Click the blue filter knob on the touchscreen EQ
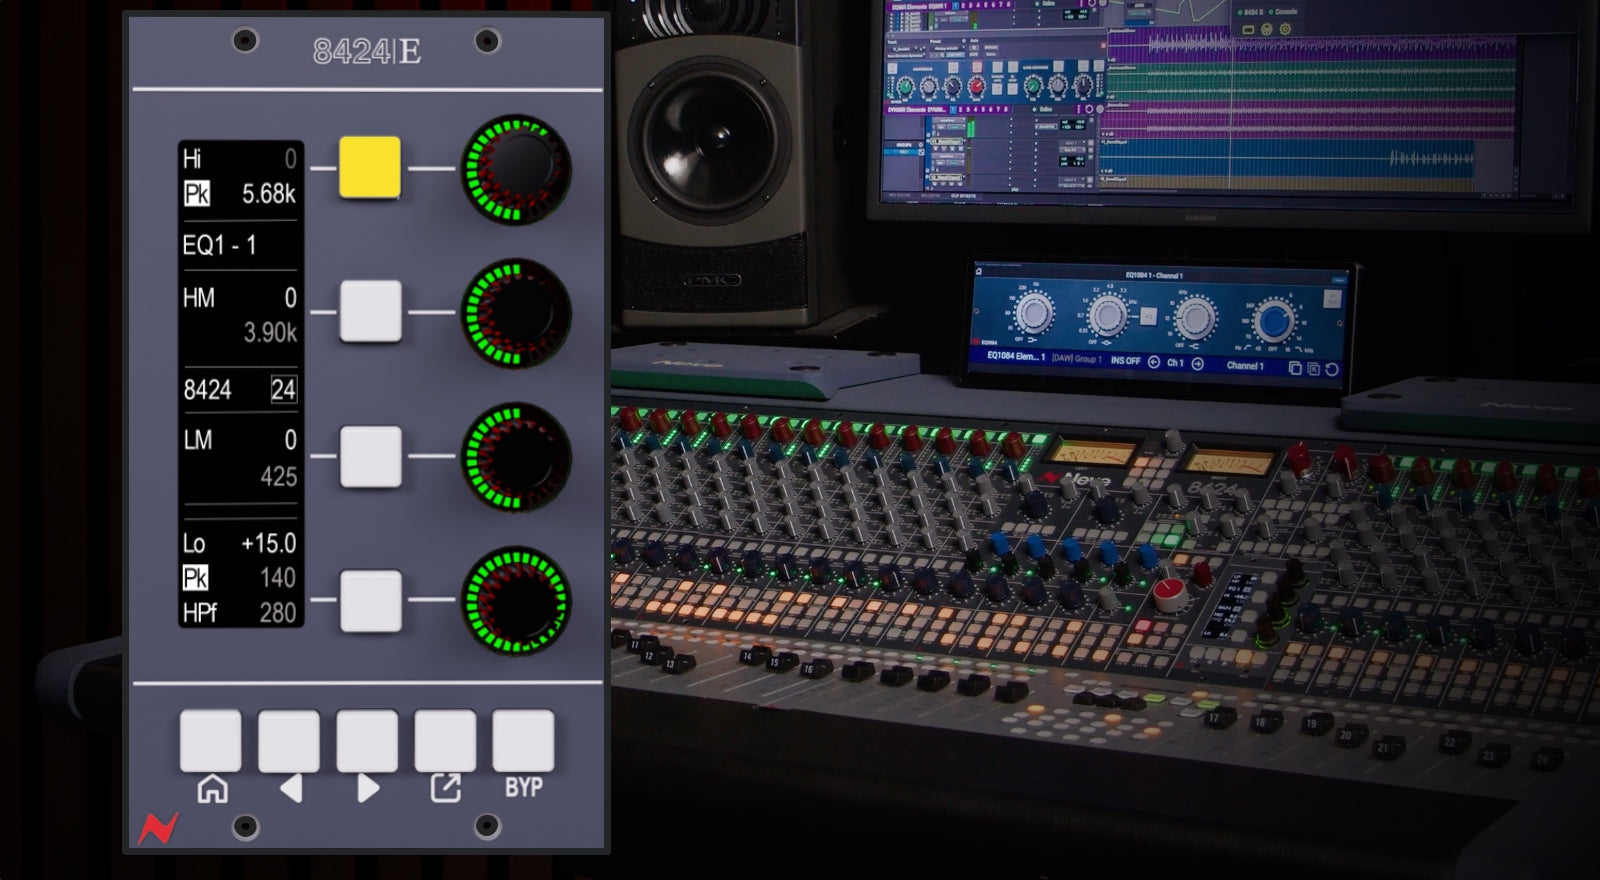Screen dimensions: 1600x880 1274,321
